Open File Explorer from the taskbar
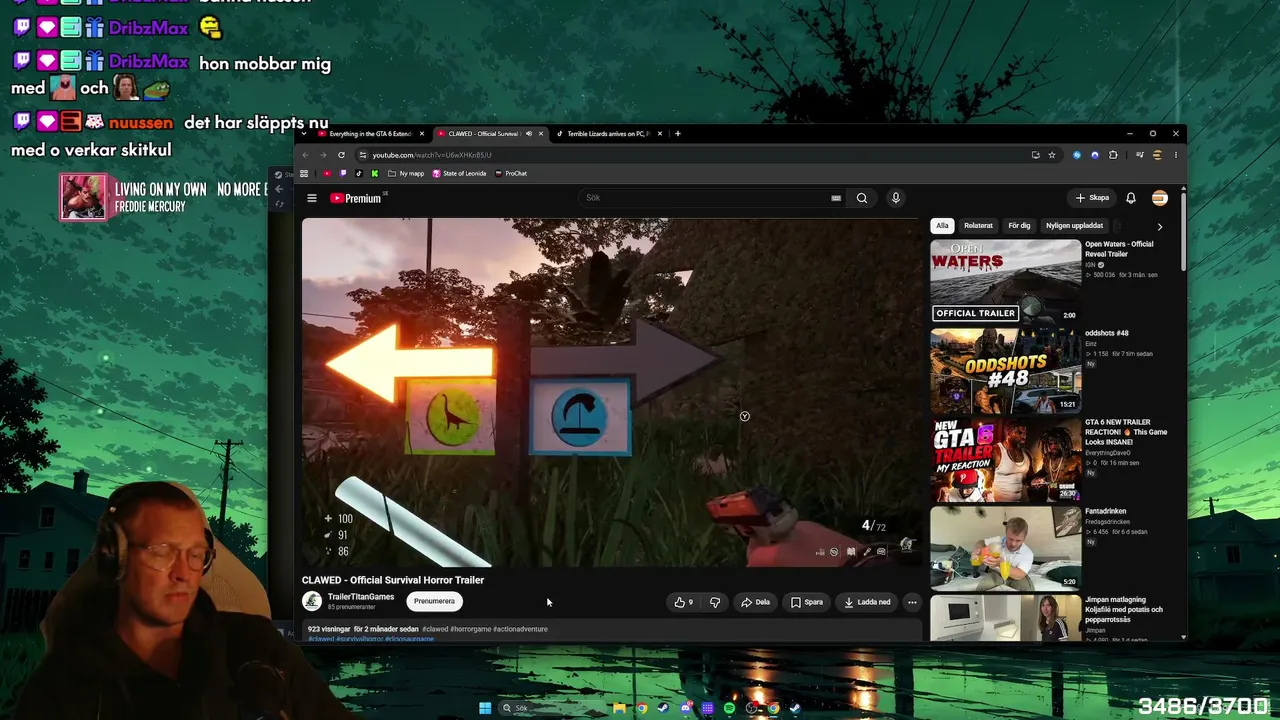The height and width of the screenshot is (720, 1280). [x=620, y=708]
